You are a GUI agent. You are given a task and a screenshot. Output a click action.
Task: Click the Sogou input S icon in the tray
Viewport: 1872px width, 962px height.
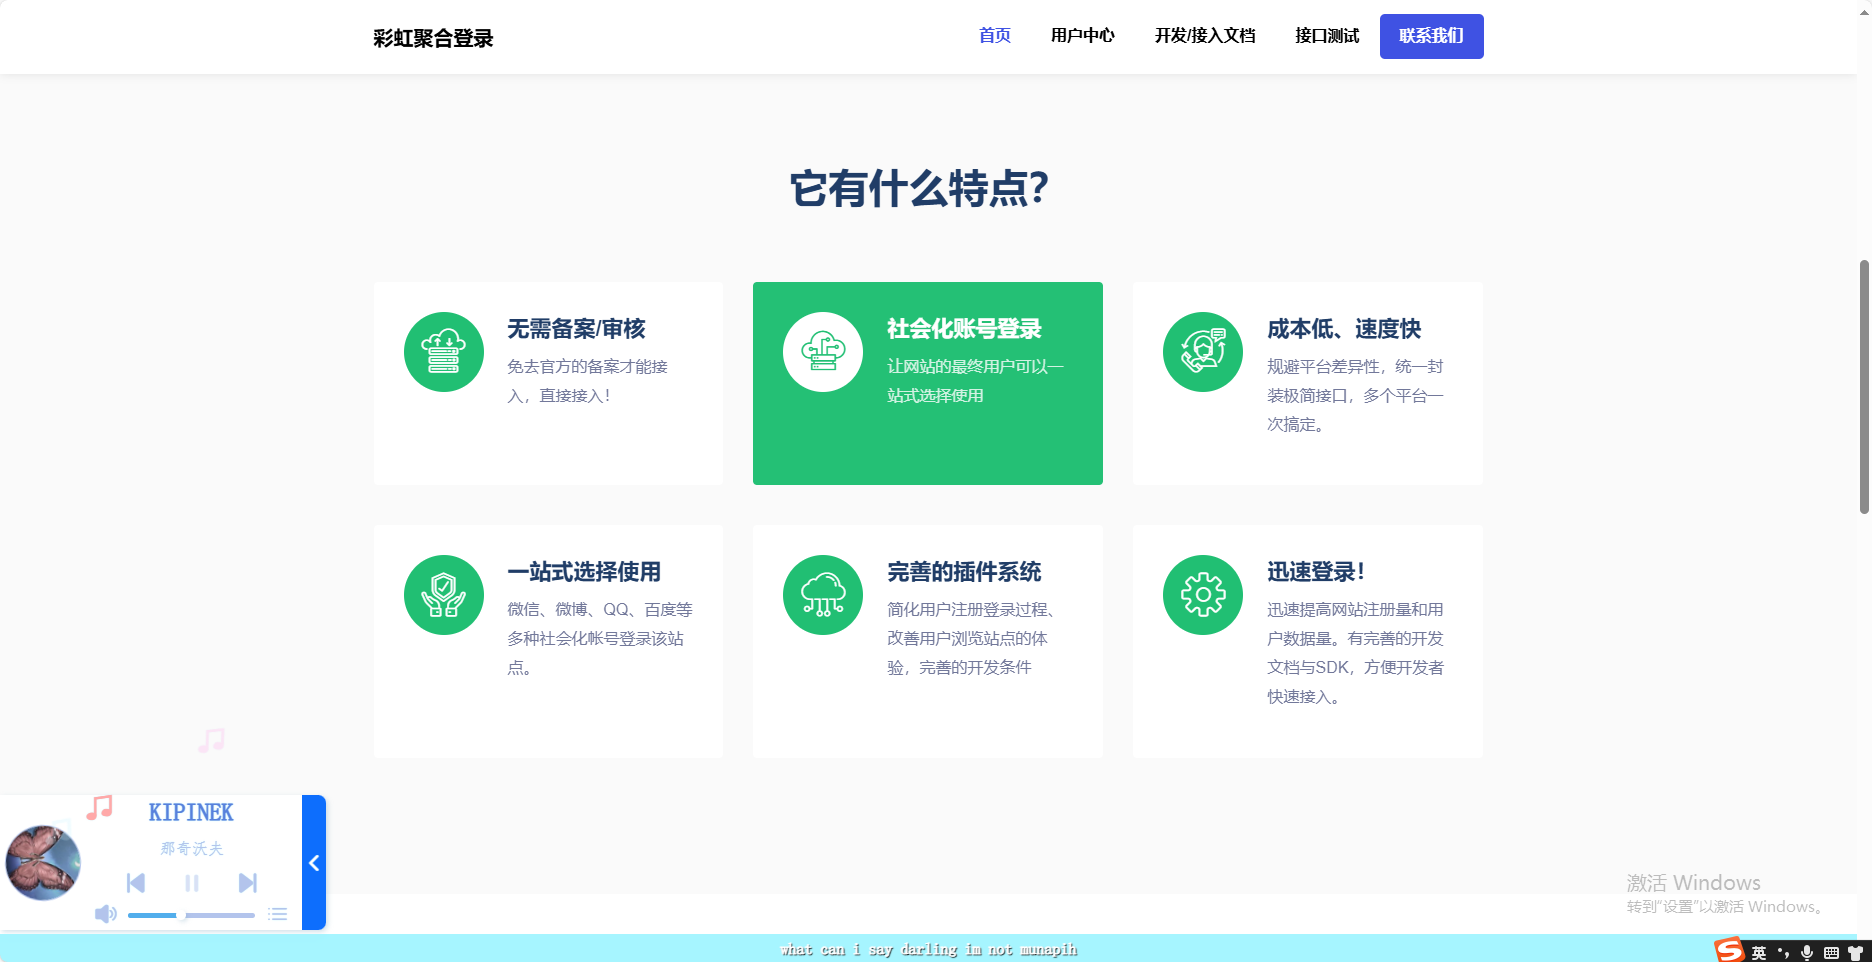click(1728, 948)
